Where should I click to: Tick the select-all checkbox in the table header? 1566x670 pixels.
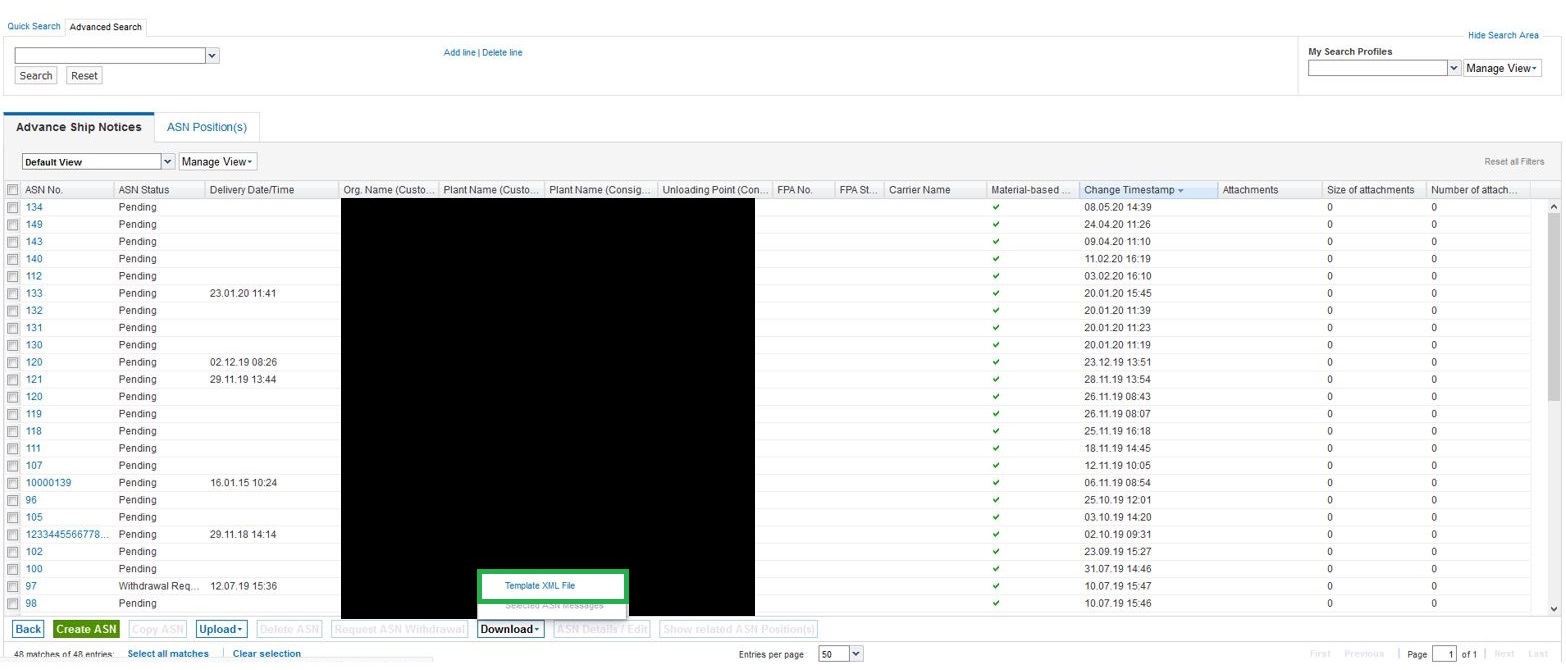click(x=12, y=190)
